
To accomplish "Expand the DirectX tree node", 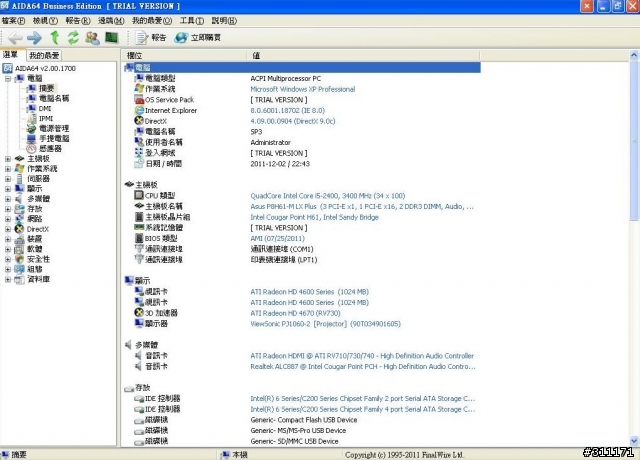I will click(x=8, y=229).
